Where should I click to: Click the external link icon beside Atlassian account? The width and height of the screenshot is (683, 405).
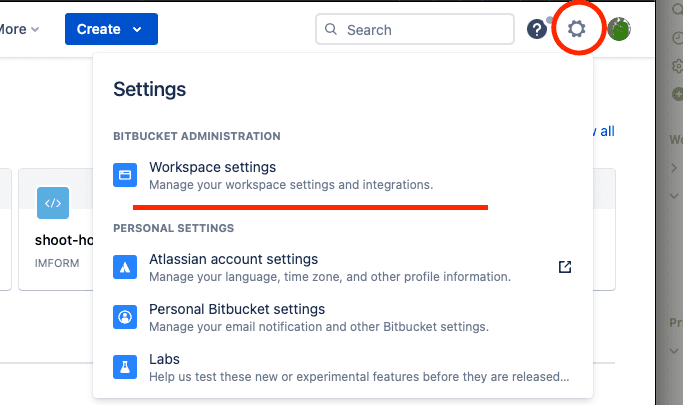565,267
